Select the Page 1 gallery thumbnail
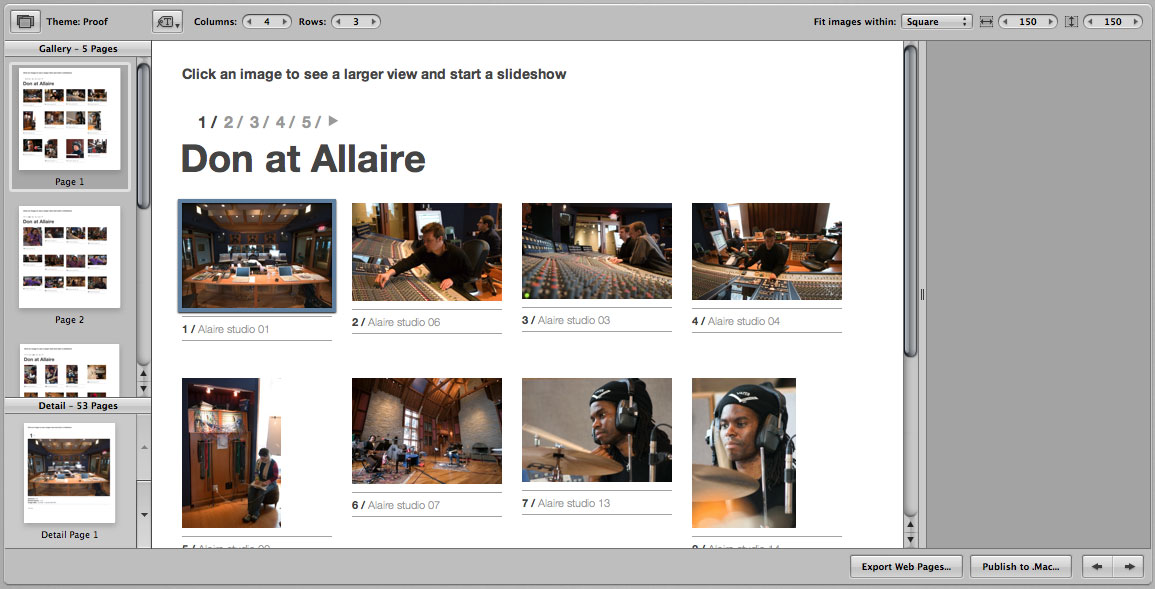 click(x=69, y=119)
